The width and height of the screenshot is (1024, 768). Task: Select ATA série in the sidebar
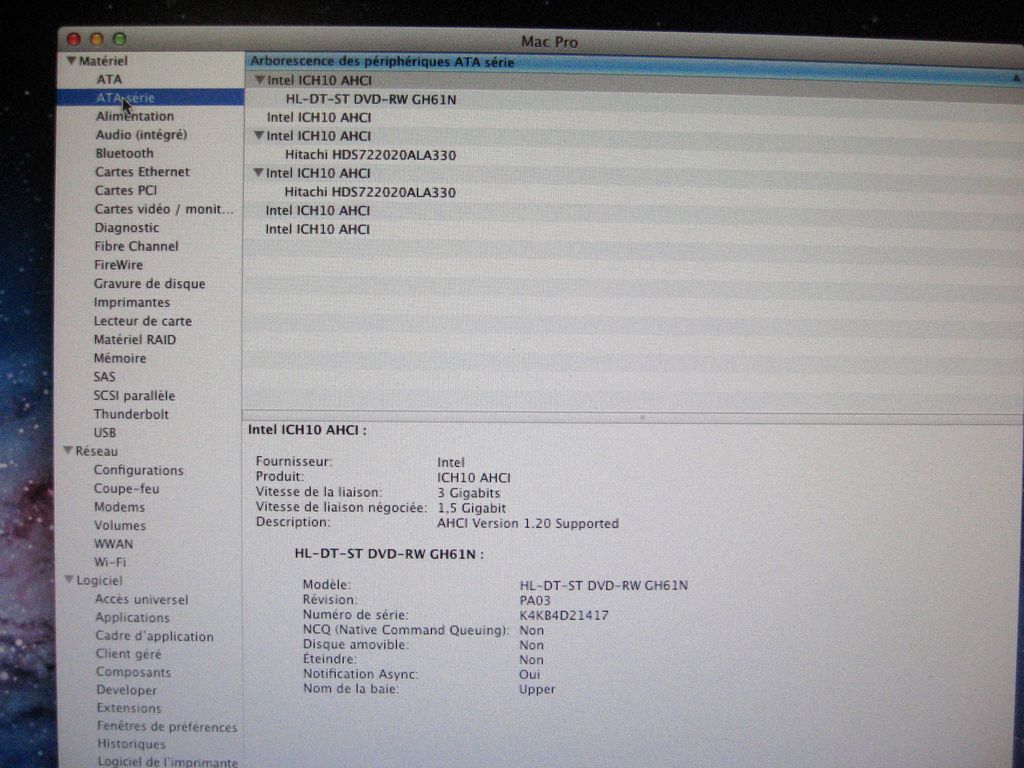[x=151, y=97]
